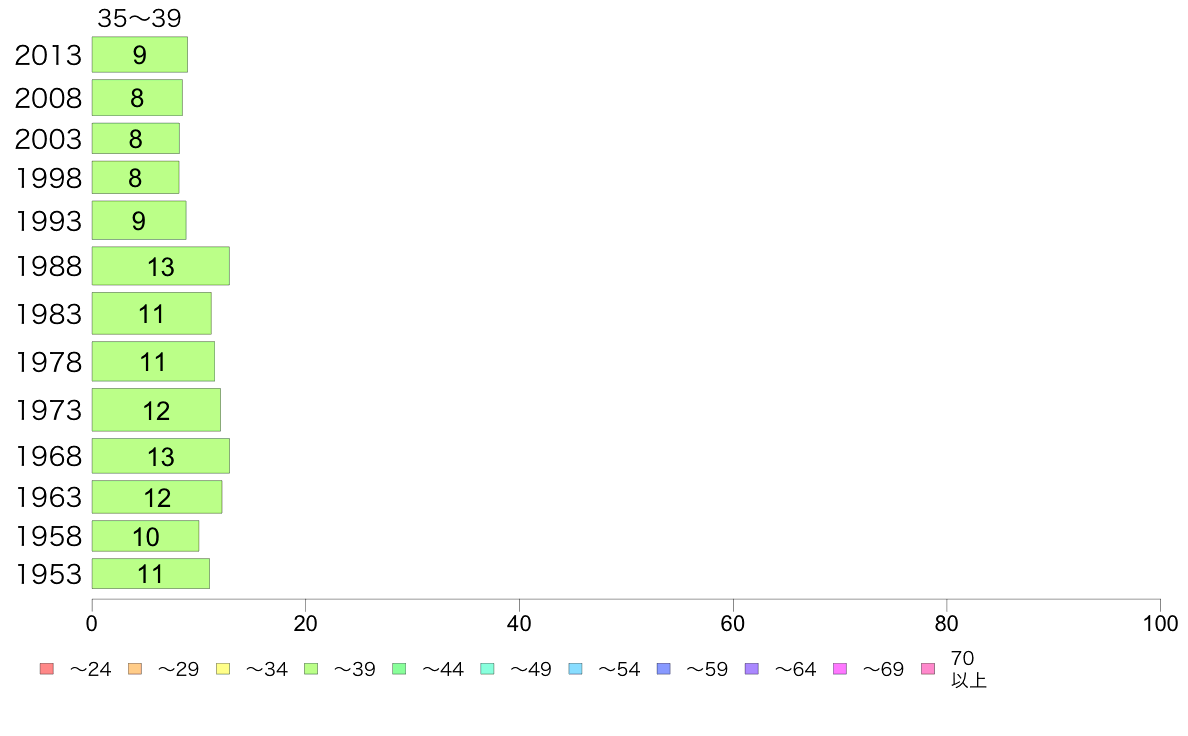Click the ~59 blue legend swatch
Screen dimensions: 1188x736
[664, 669]
